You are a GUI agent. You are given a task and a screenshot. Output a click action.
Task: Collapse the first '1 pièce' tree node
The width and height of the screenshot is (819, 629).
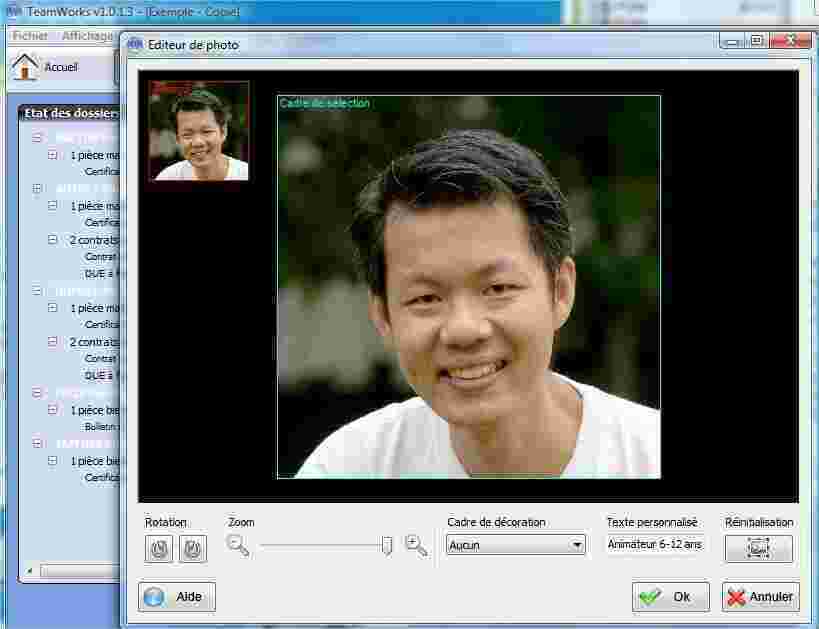coord(53,155)
